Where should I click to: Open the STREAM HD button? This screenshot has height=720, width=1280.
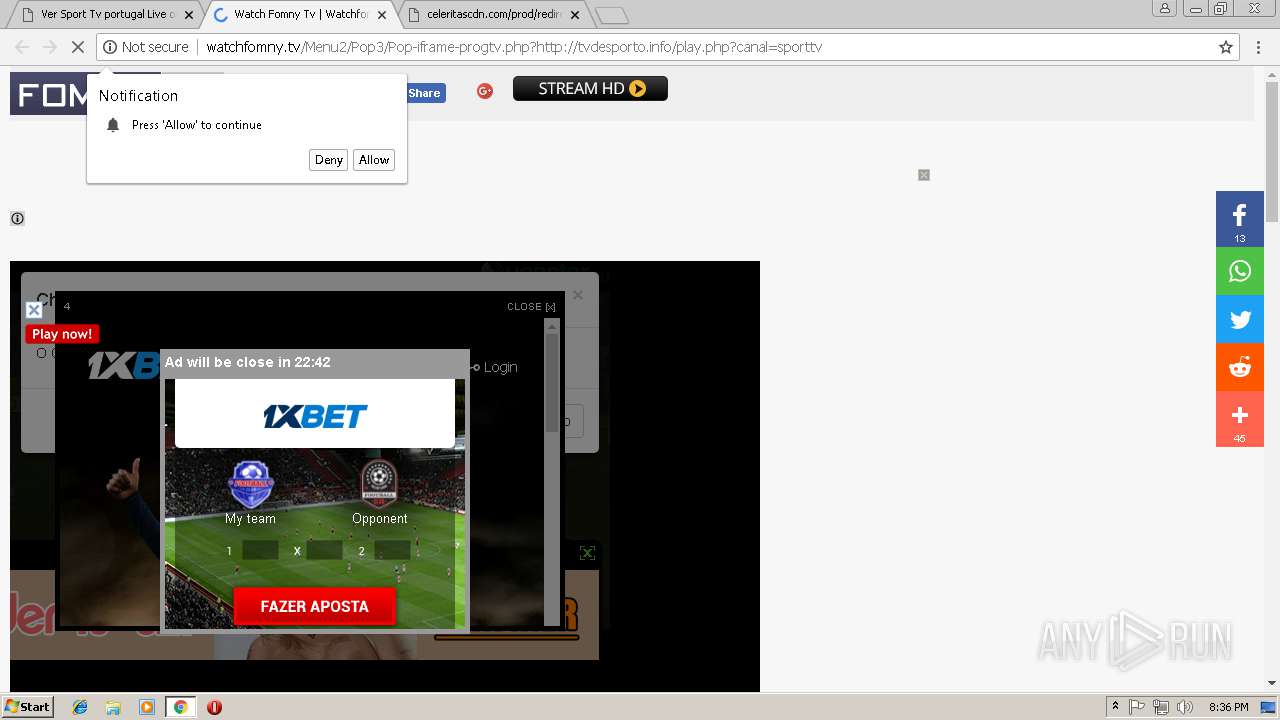590,89
